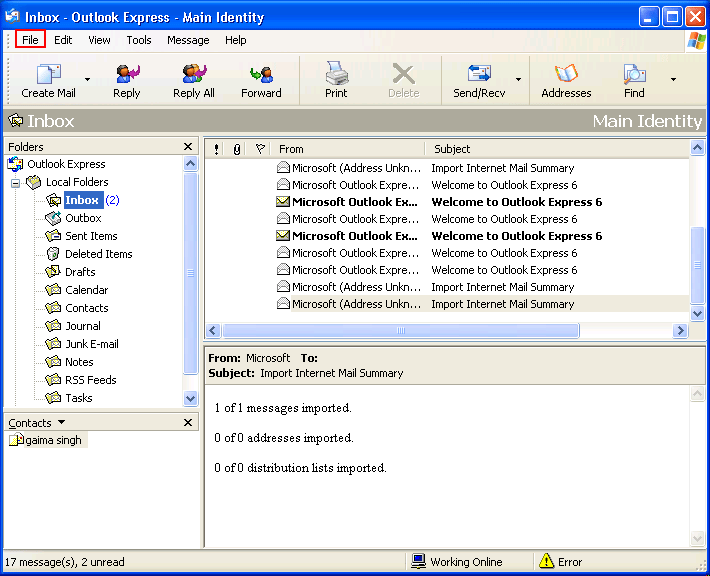
Task: Click the Sent Items folder icon
Action: point(53,236)
